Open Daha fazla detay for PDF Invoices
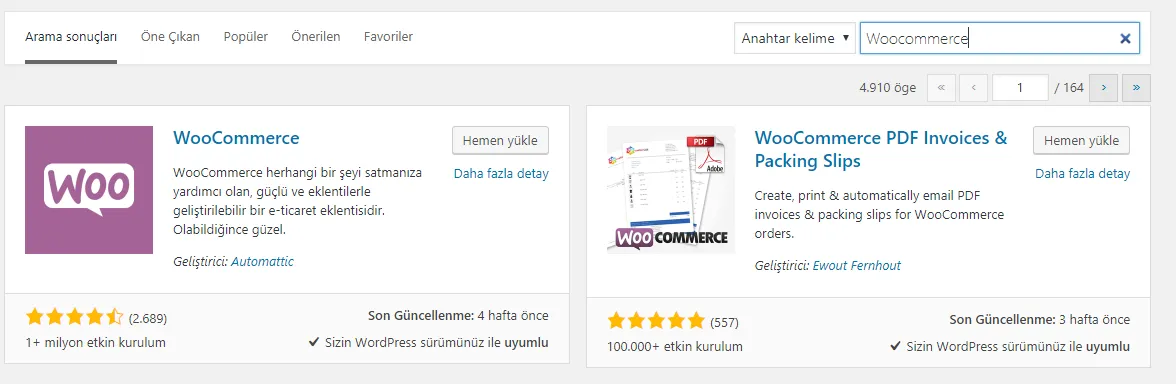 pyautogui.click(x=1082, y=173)
